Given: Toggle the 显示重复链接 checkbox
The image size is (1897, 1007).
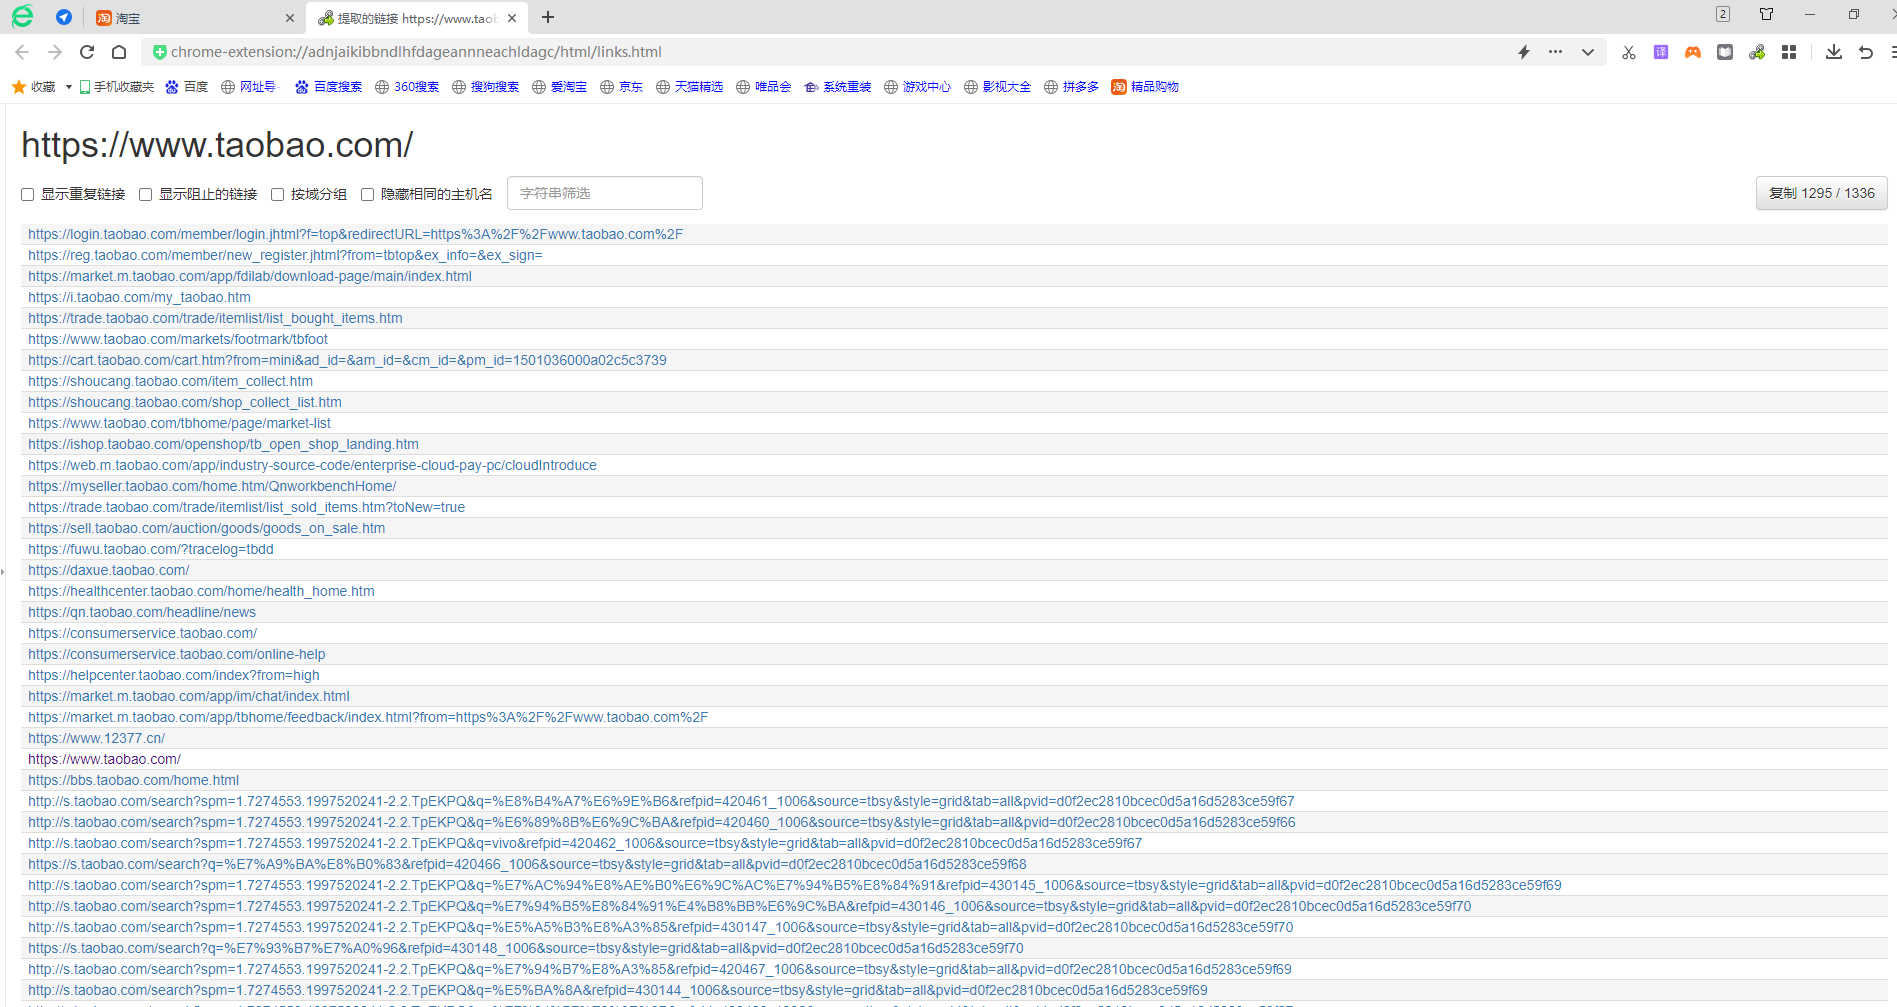Looking at the screenshot, I should click(28, 195).
